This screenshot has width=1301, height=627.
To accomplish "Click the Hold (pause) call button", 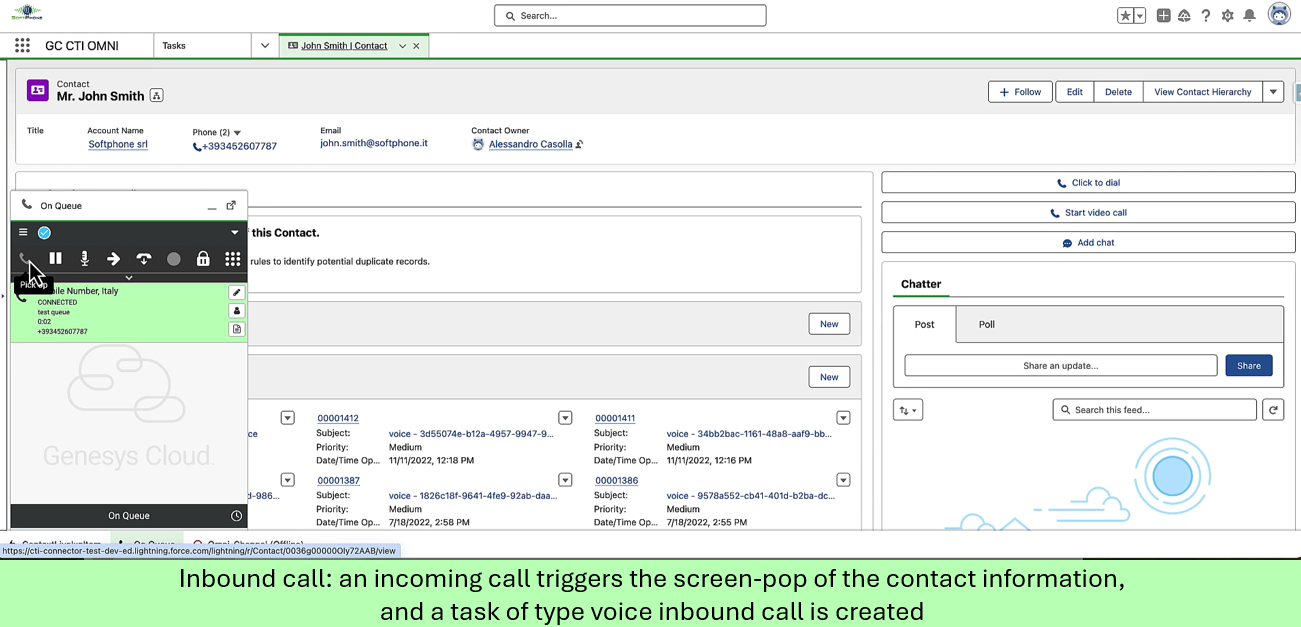I will pos(56,259).
